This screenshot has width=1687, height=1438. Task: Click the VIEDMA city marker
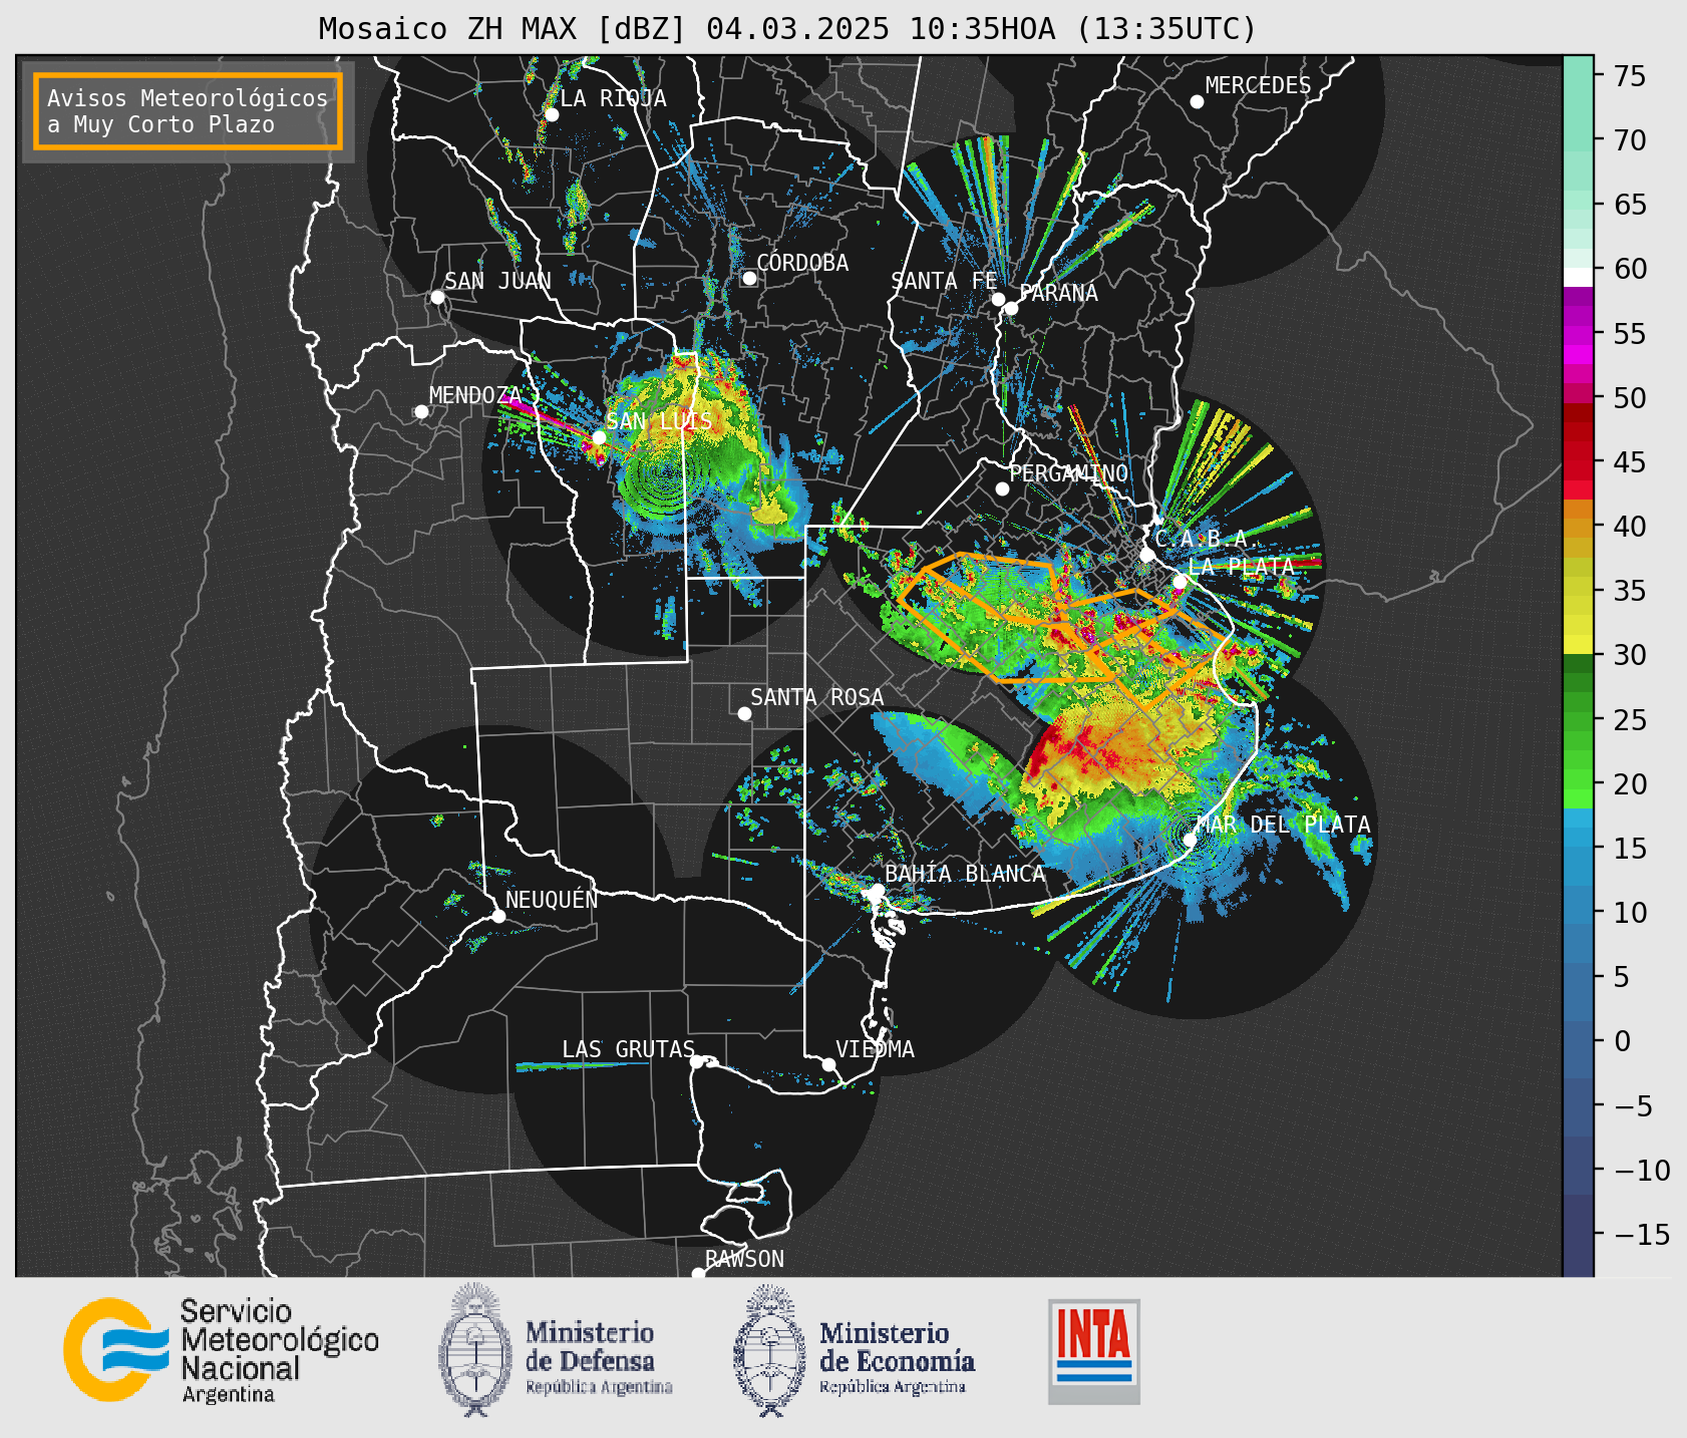pyautogui.click(x=829, y=1064)
